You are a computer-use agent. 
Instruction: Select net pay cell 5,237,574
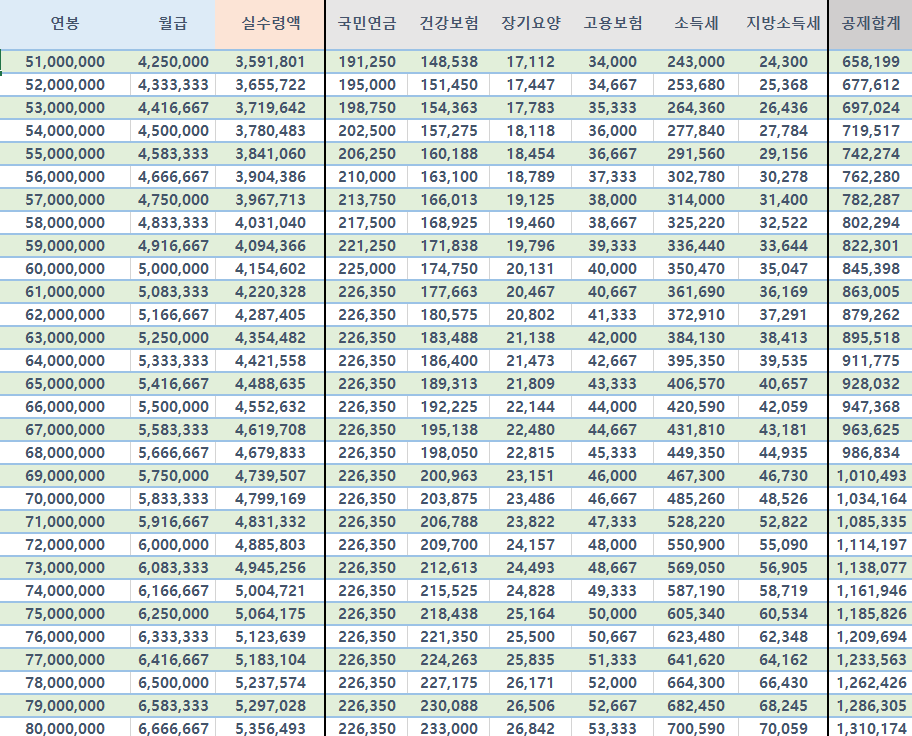pyautogui.click(x=270, y=682)
